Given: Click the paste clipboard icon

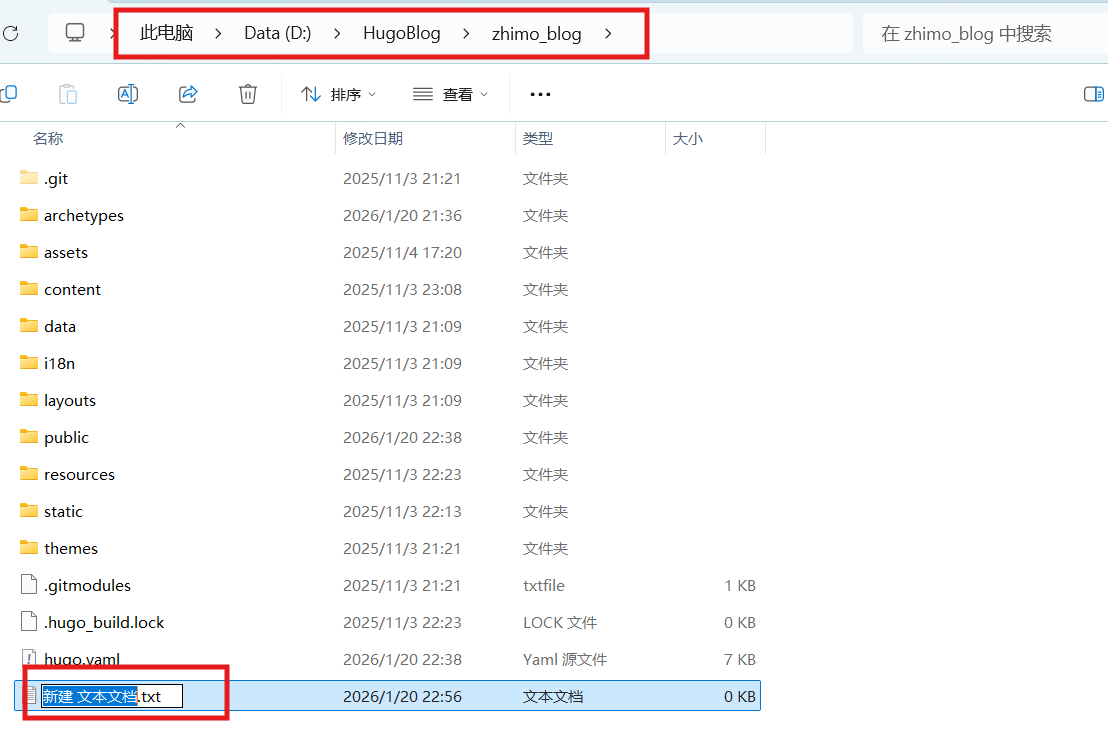Looking at the screenshot, I should click(x=68, y=94).
